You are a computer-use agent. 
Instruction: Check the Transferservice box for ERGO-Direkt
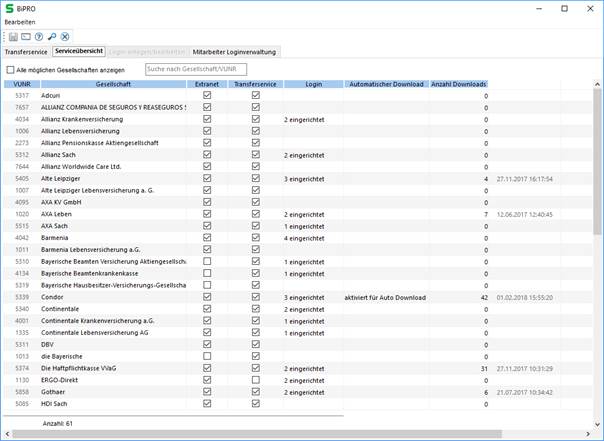tap(256, 380)
